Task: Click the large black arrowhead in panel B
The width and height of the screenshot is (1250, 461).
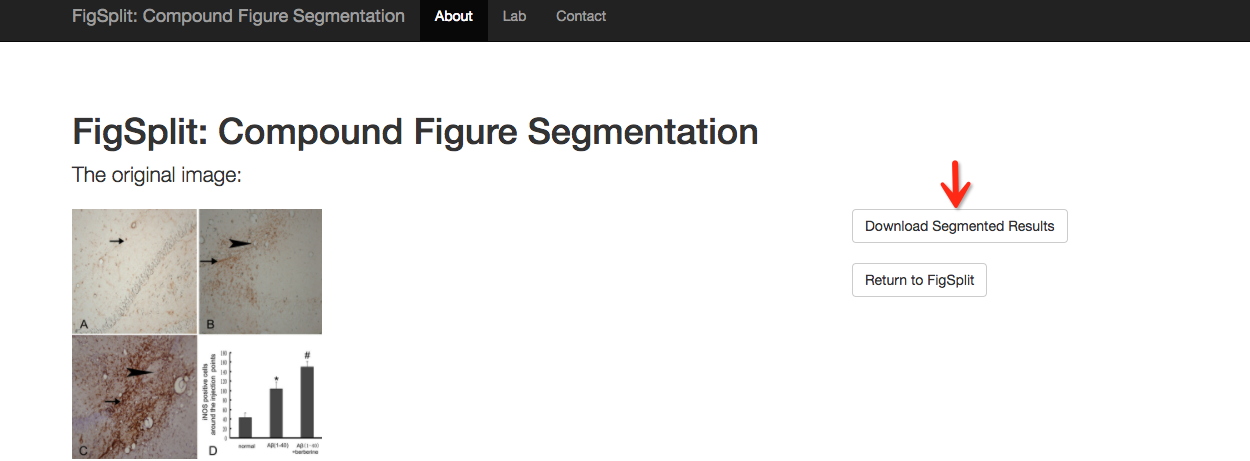Action: [x=240, y=242]
